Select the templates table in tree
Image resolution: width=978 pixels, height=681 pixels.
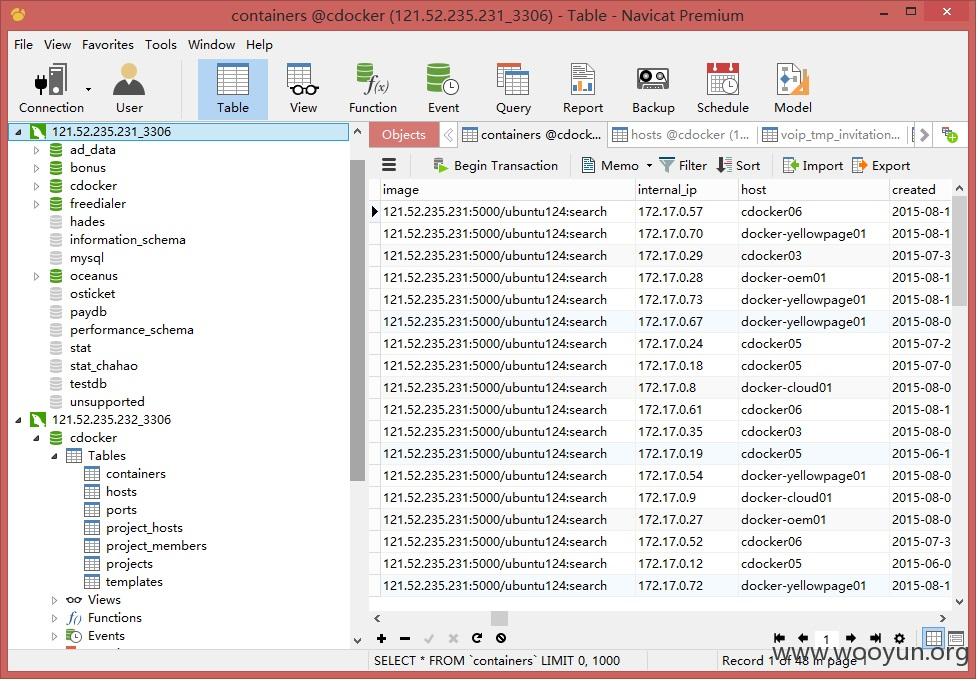134,582
